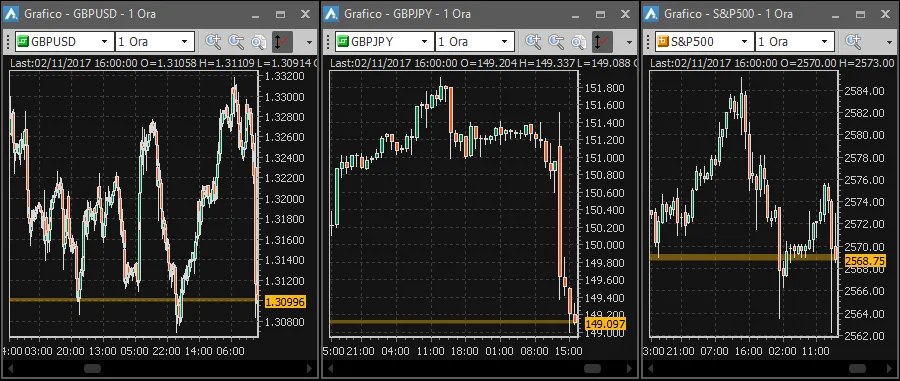Click the right scroll arrow under GBPJPY chart

click(630, 368)
